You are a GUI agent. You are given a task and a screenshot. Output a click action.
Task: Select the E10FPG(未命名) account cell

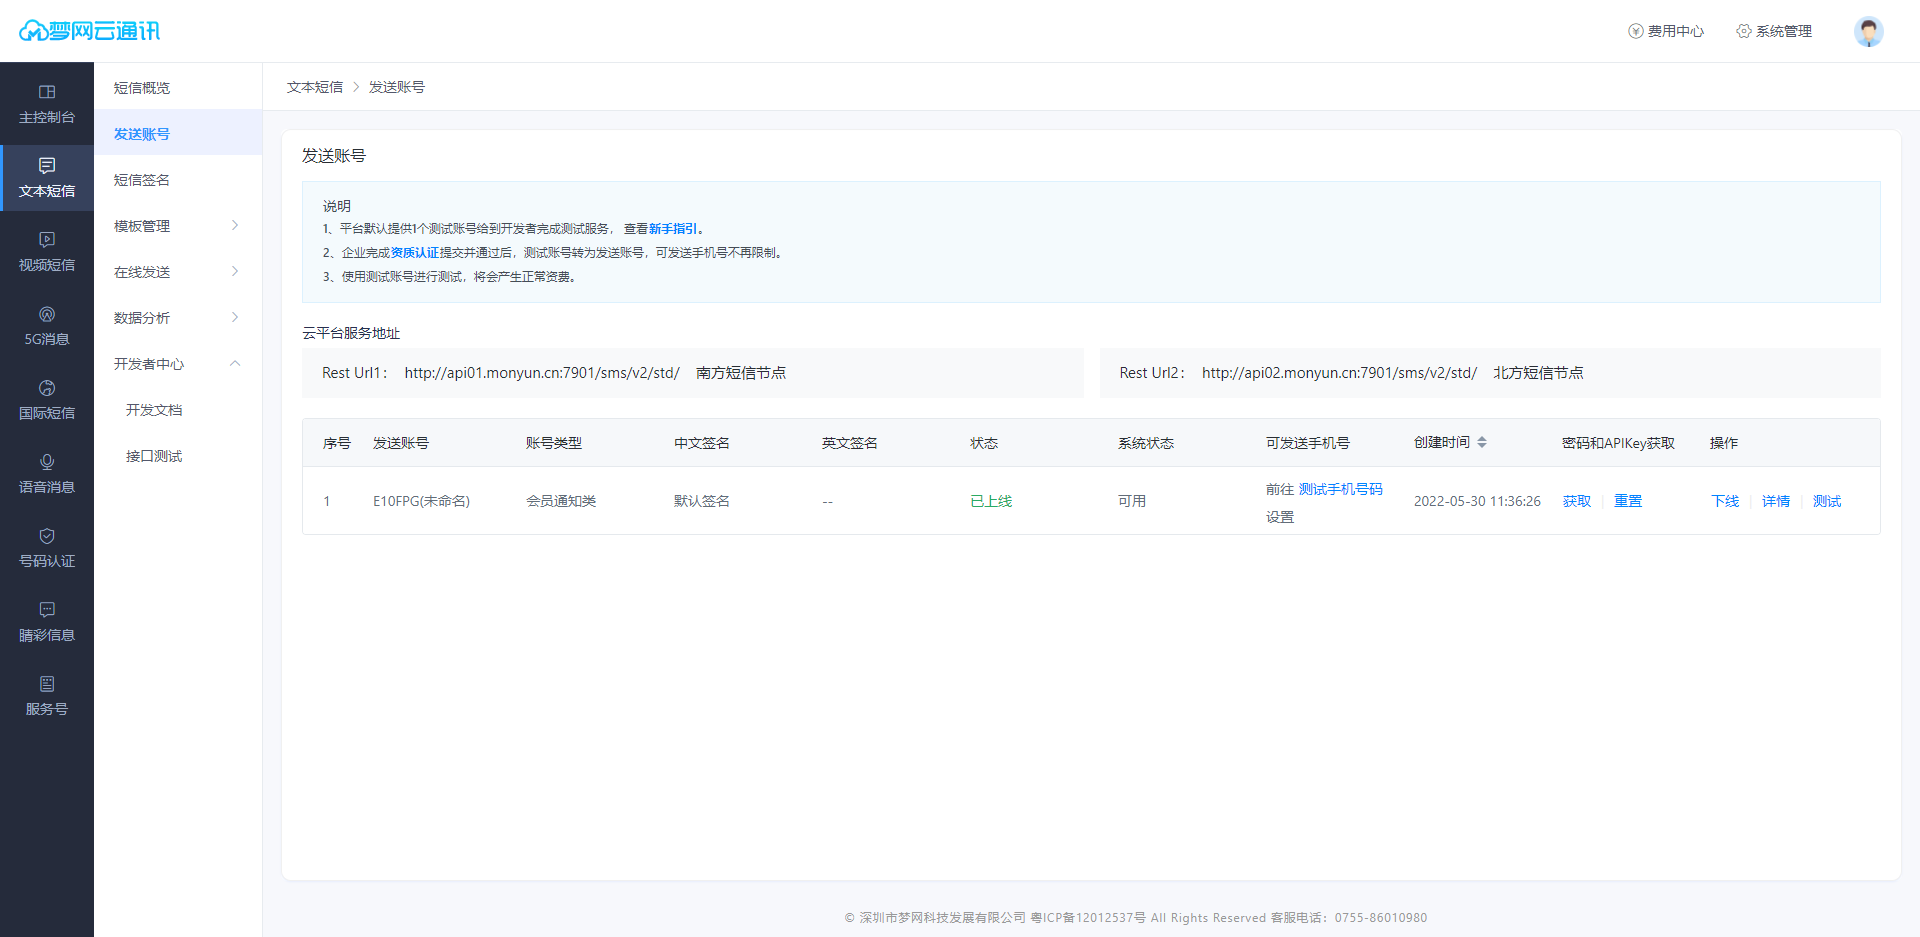(421, 501)
